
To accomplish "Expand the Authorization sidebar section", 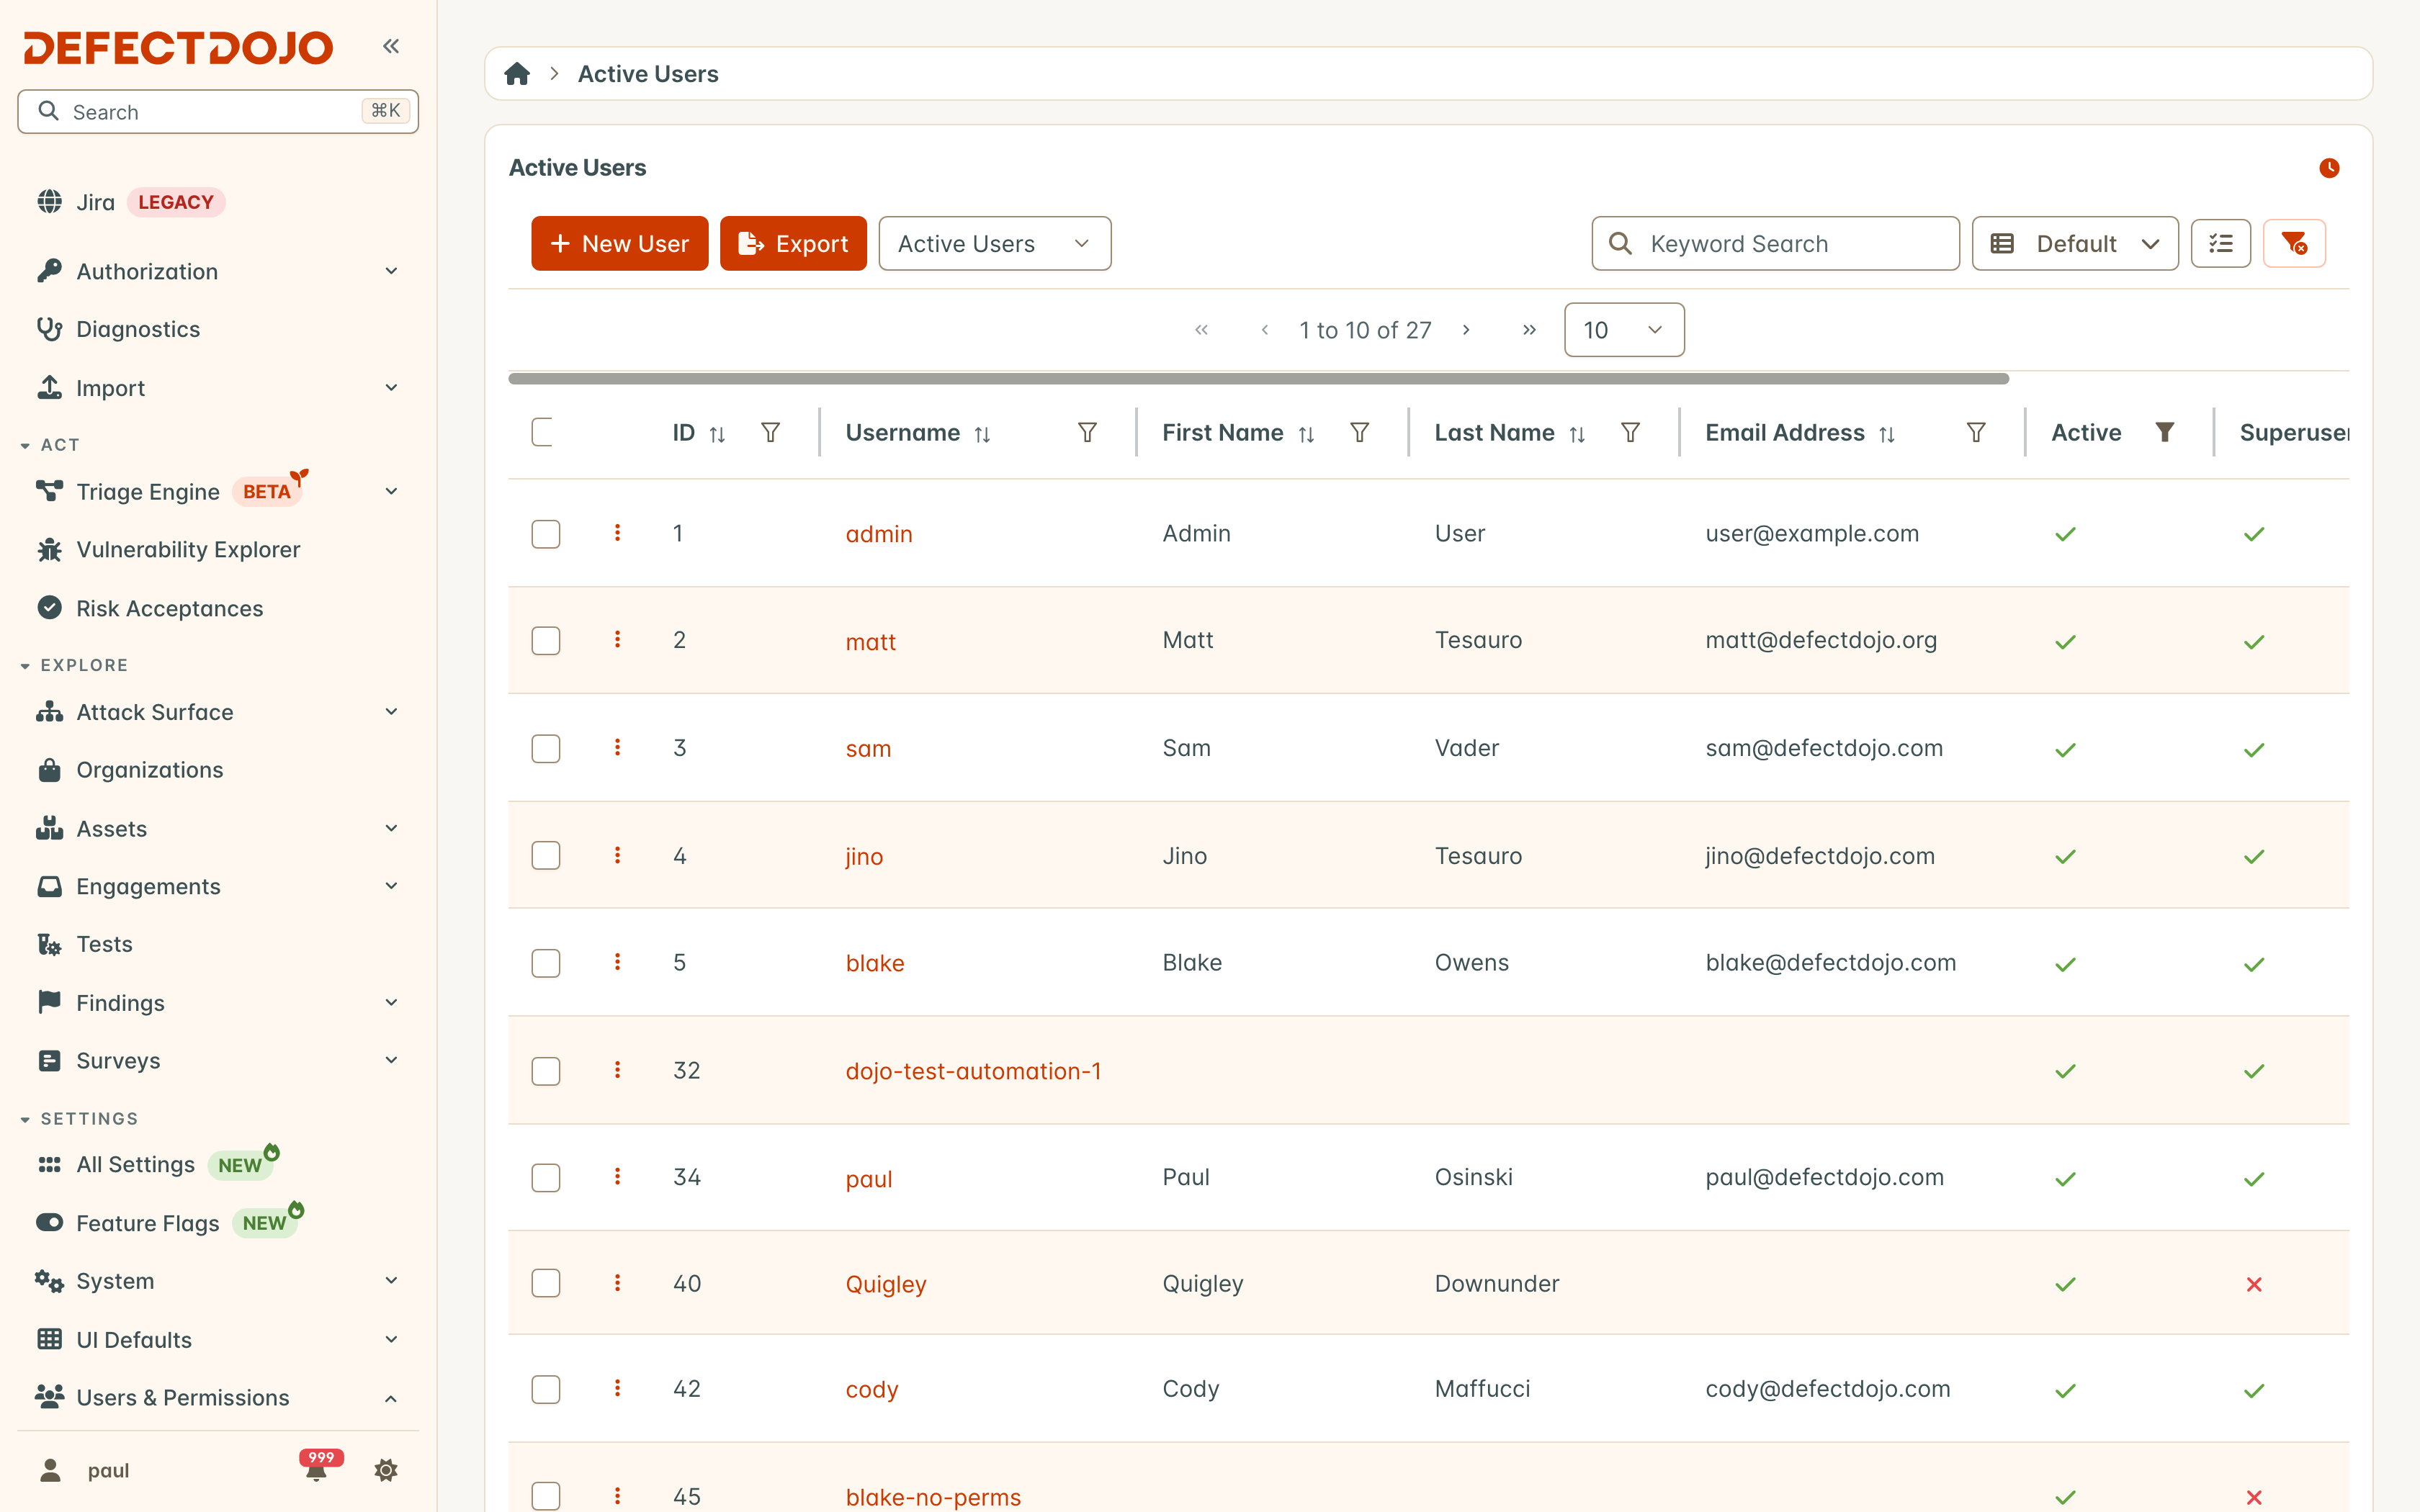I will coord(218,271).
